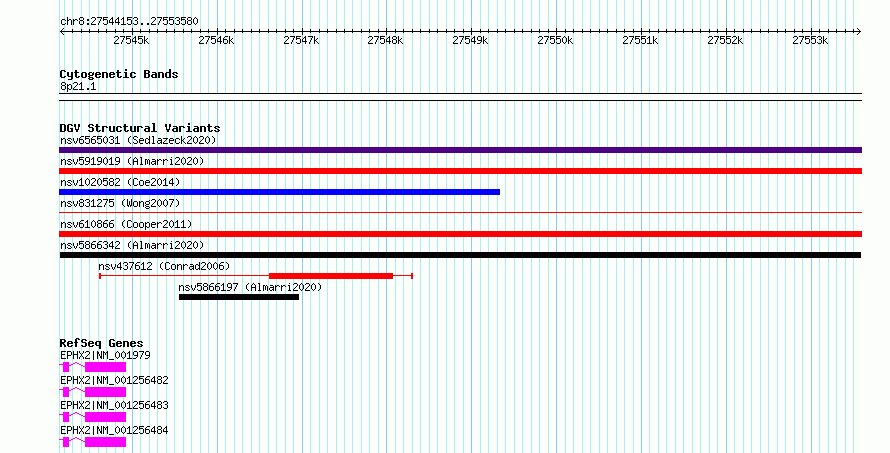This screenshot has width=890, height=453.
Task: Click the right arrowhead of the ruler
Action: coord(859,32)
